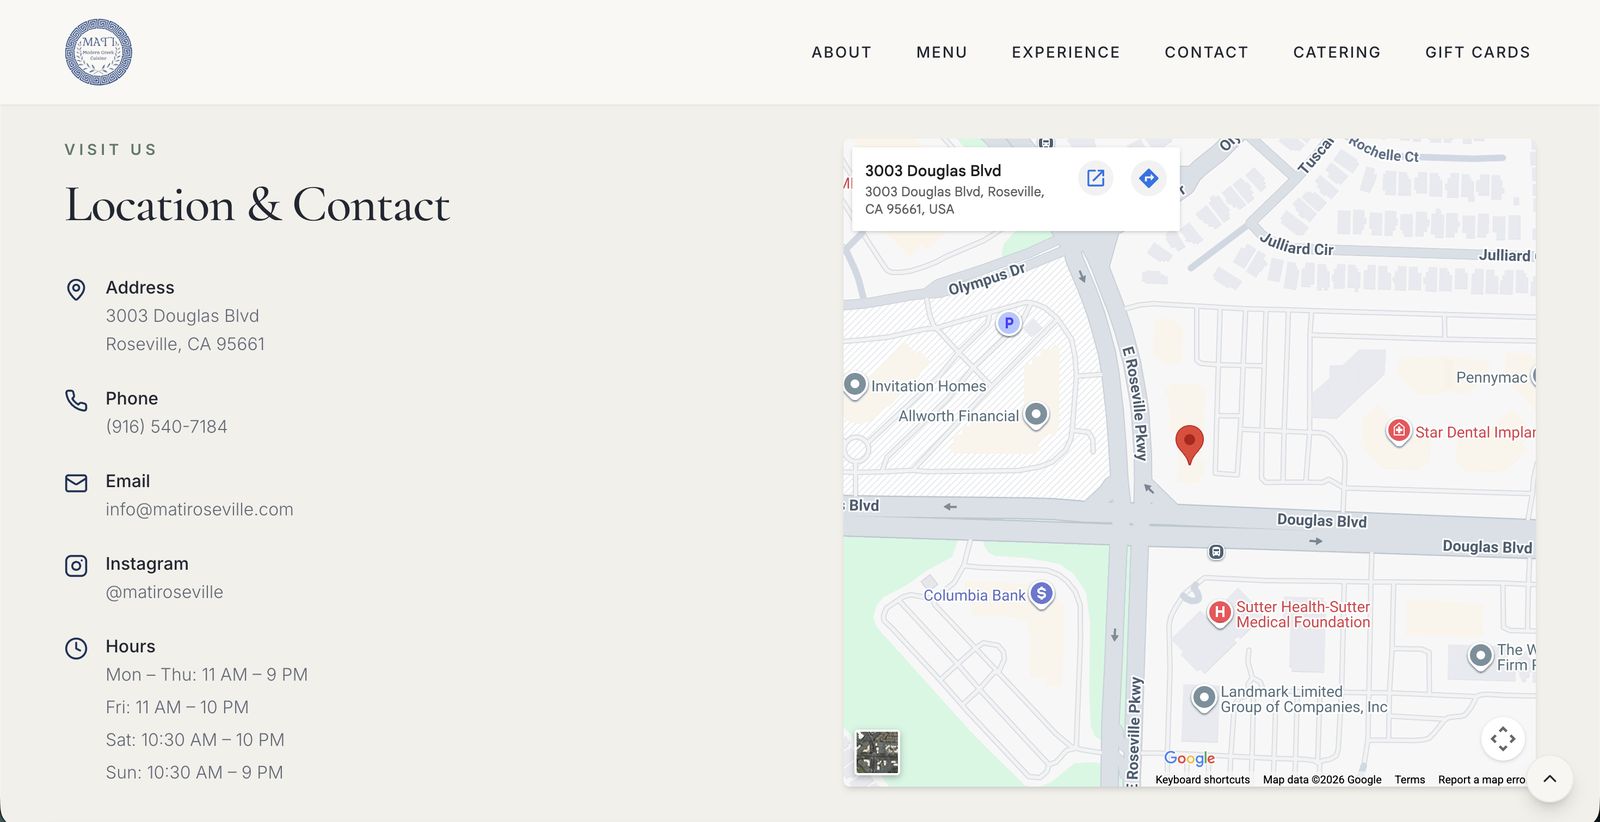1600x822 pixels.
Task: Click the Instagram camera icon
Action: [x=76, y=566]
